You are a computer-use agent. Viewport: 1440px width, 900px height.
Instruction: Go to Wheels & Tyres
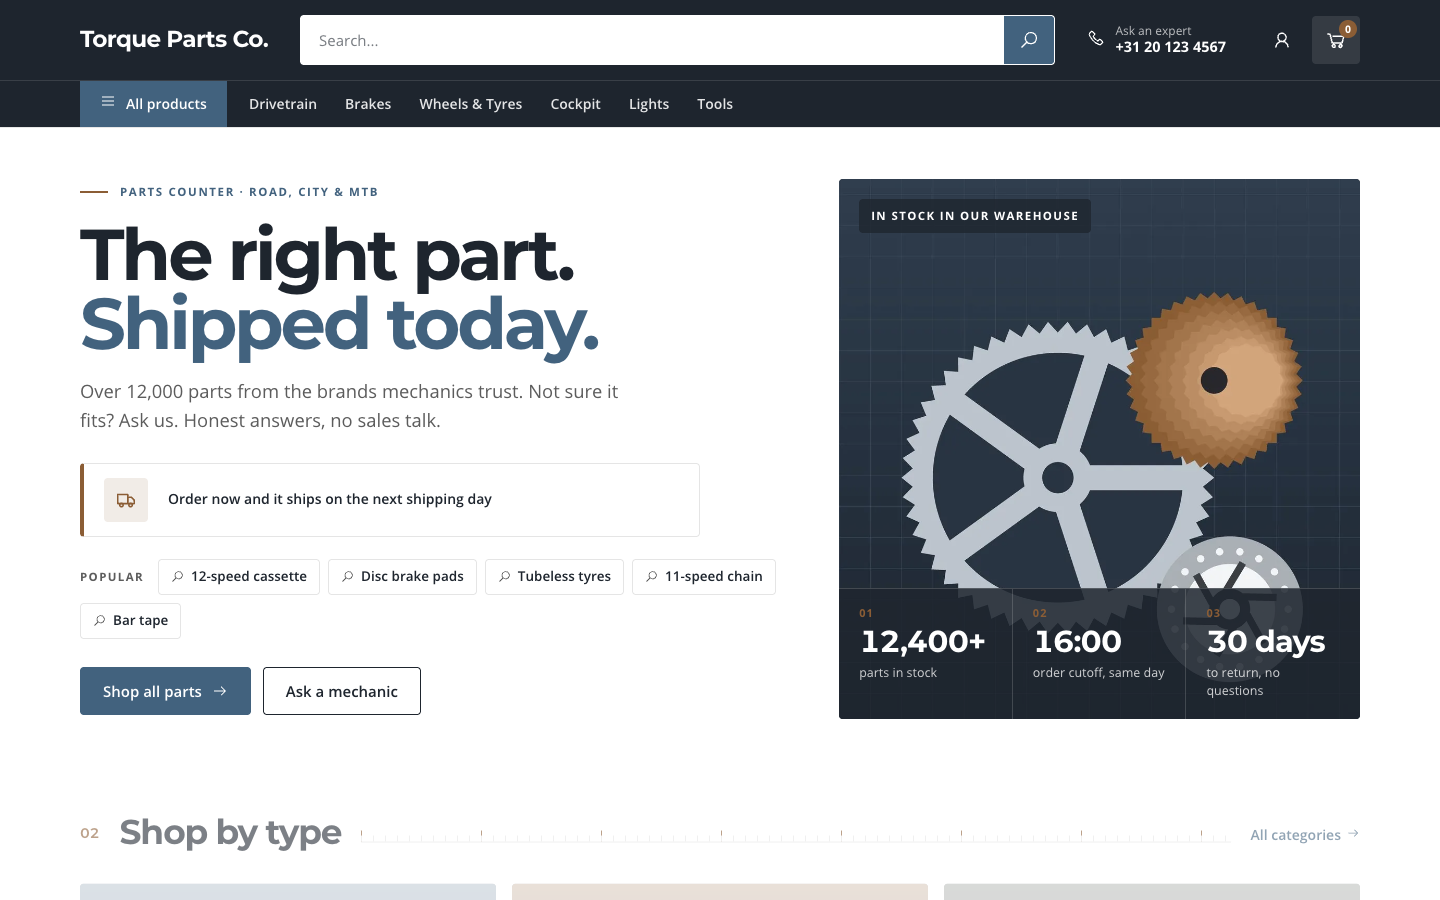coord(471,104)
